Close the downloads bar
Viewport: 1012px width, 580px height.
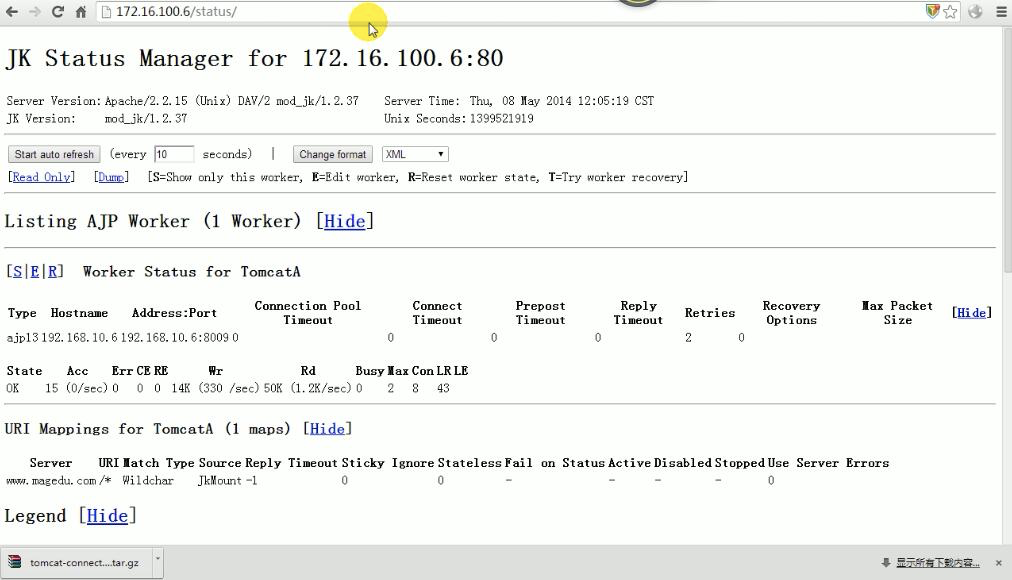998,563
